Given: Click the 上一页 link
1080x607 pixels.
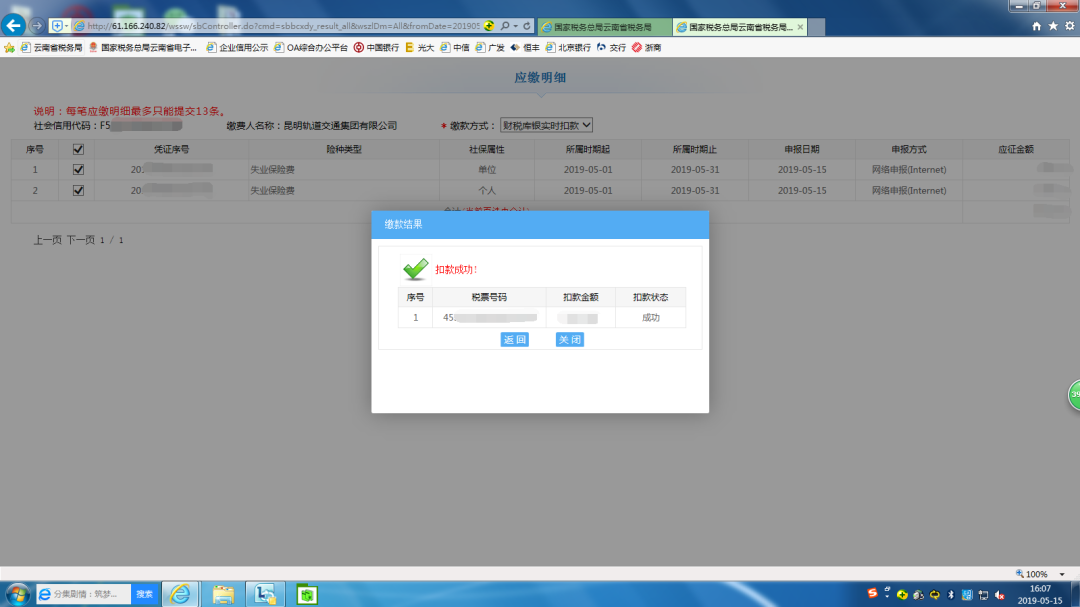Looking at the screenshot, I should pos(48,240).
